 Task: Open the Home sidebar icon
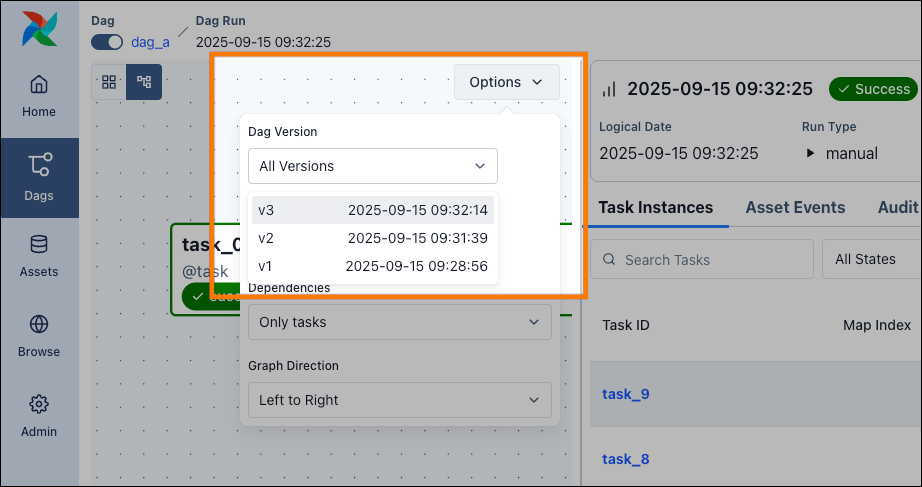tap(39, 96)
